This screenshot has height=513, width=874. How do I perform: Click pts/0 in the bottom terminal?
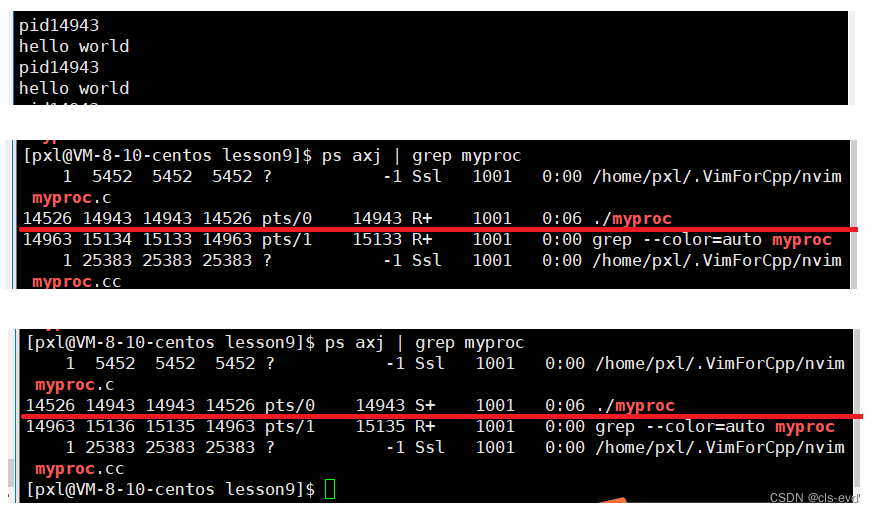[x=290, y=406]
